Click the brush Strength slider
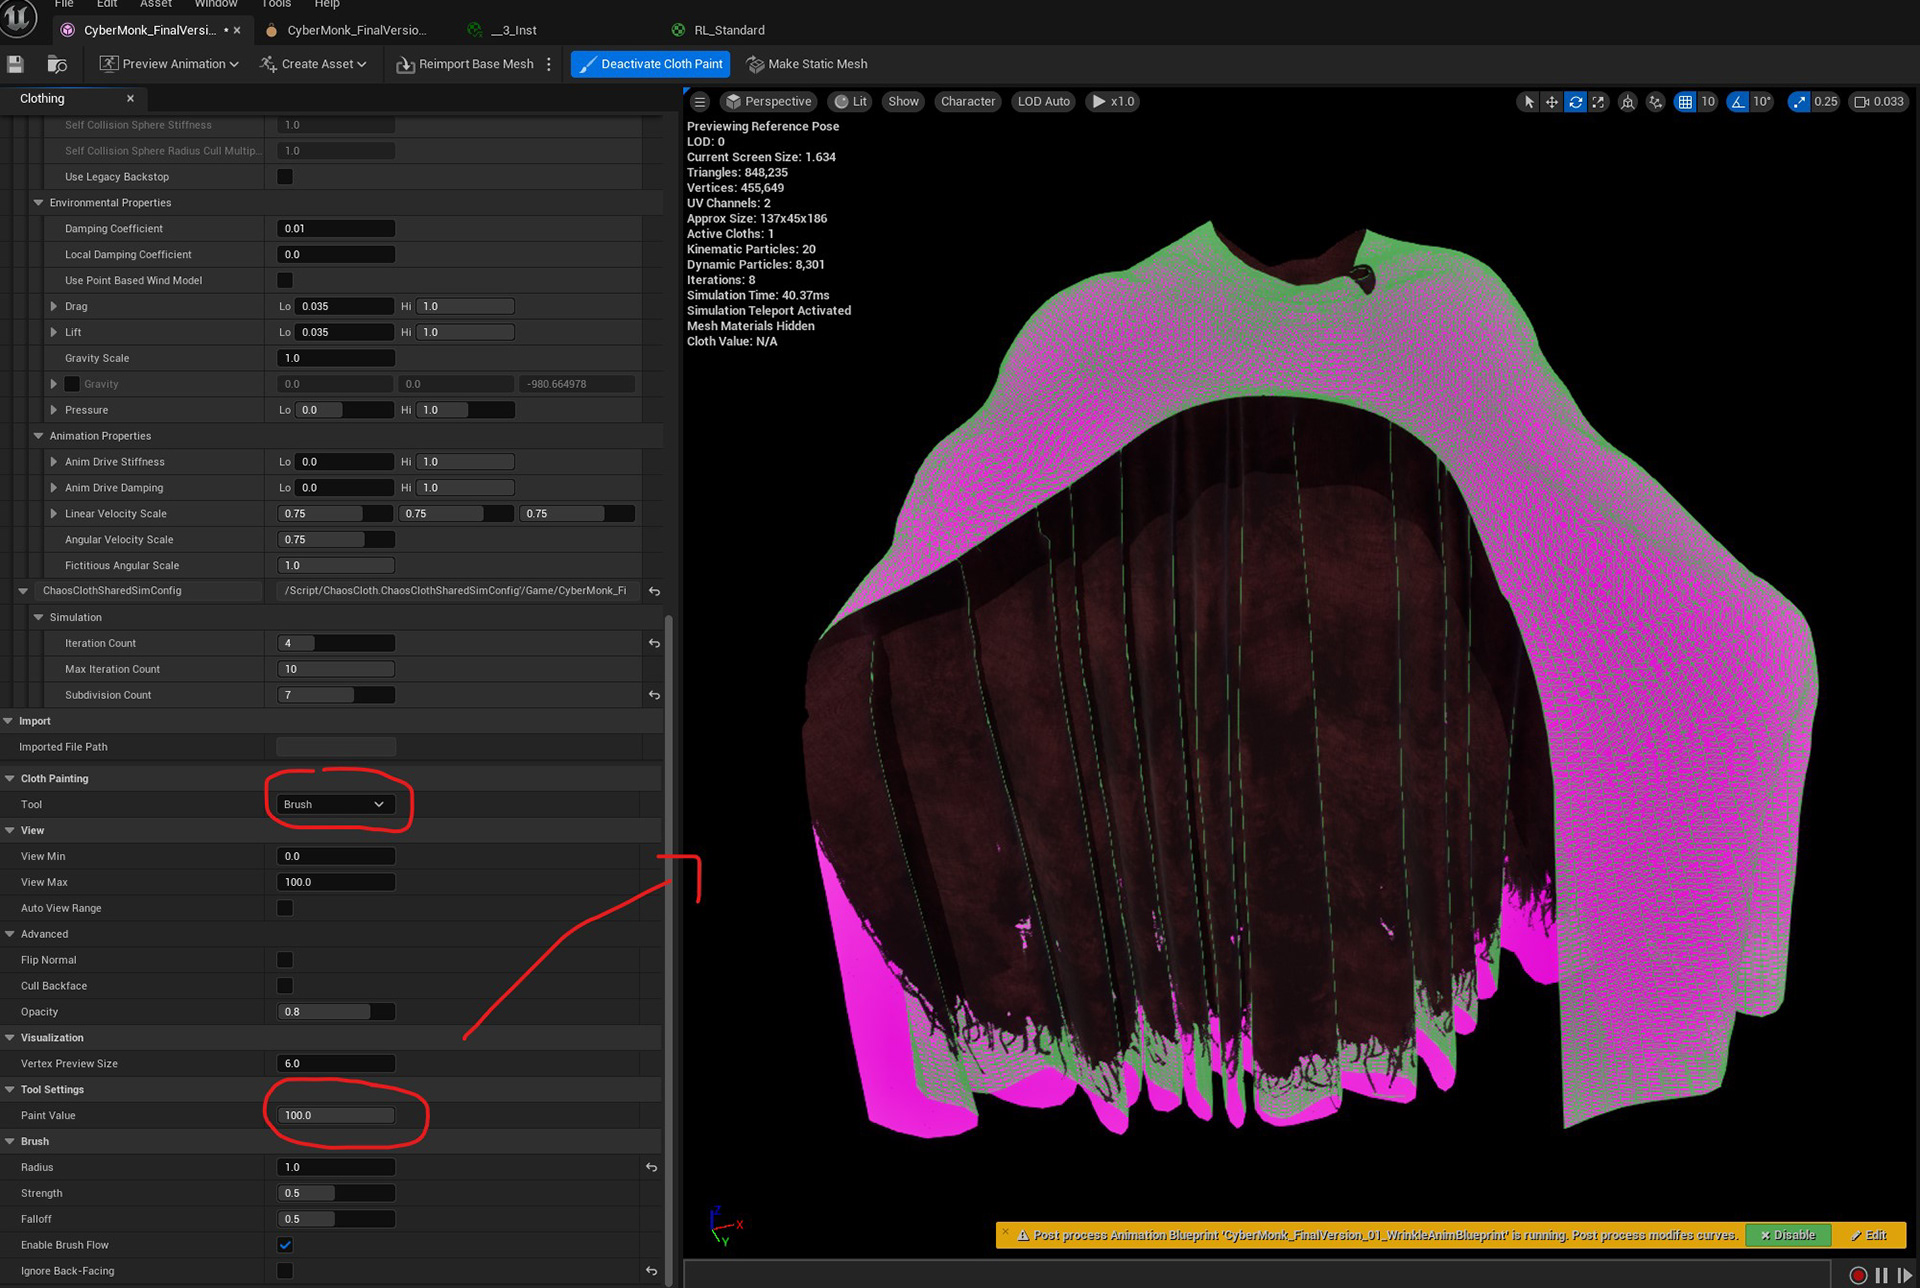The width and height of the screenshot is (1920, 1288). (335, 1193)
